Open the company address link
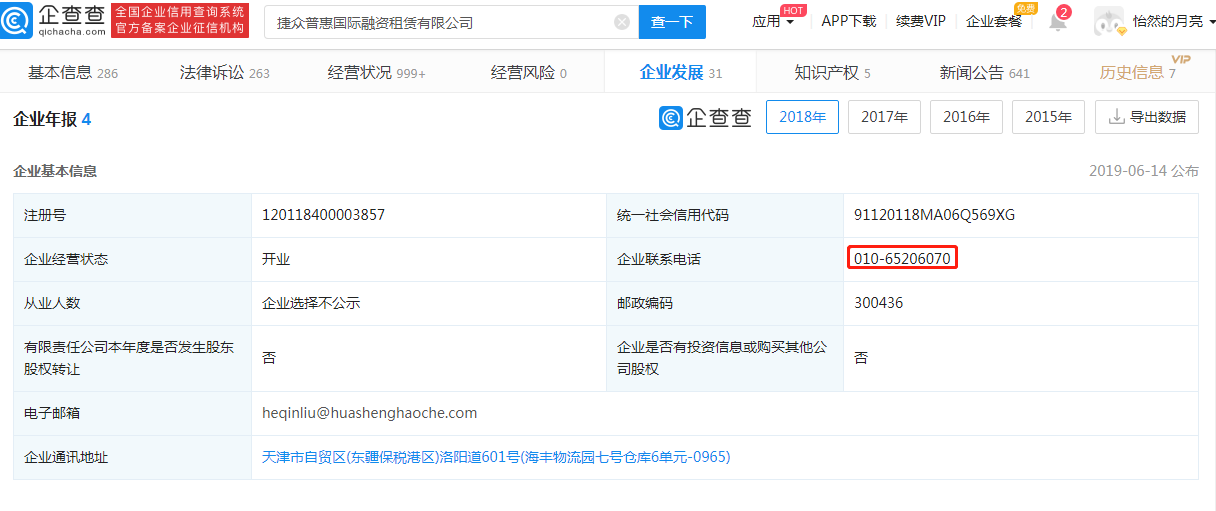Screen dimensions: 1216x511 click(496, 457)
